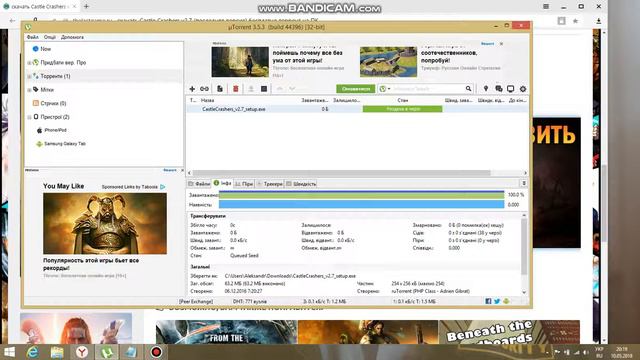Screen dimensions: 640x360
Task: Click detail pane collapse toggle arrow
Action: coord(524,183)
